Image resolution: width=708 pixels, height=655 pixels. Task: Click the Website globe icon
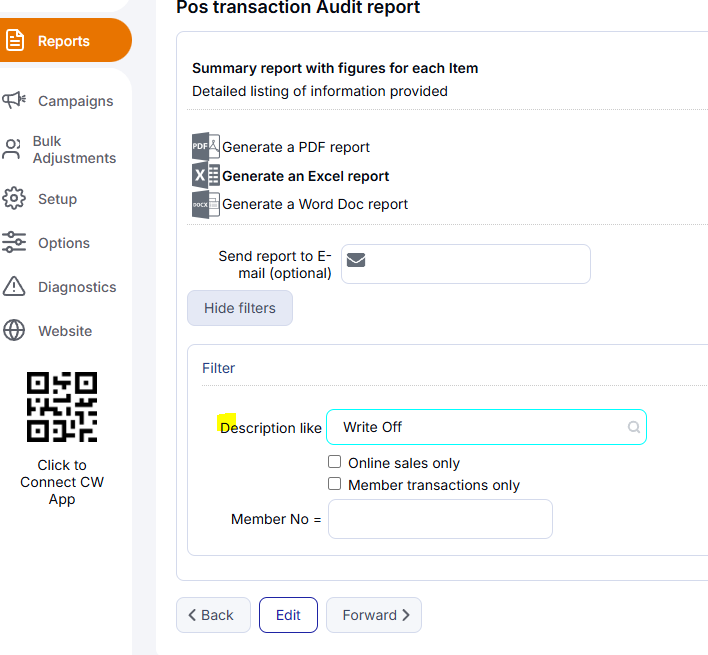(14, 330)
